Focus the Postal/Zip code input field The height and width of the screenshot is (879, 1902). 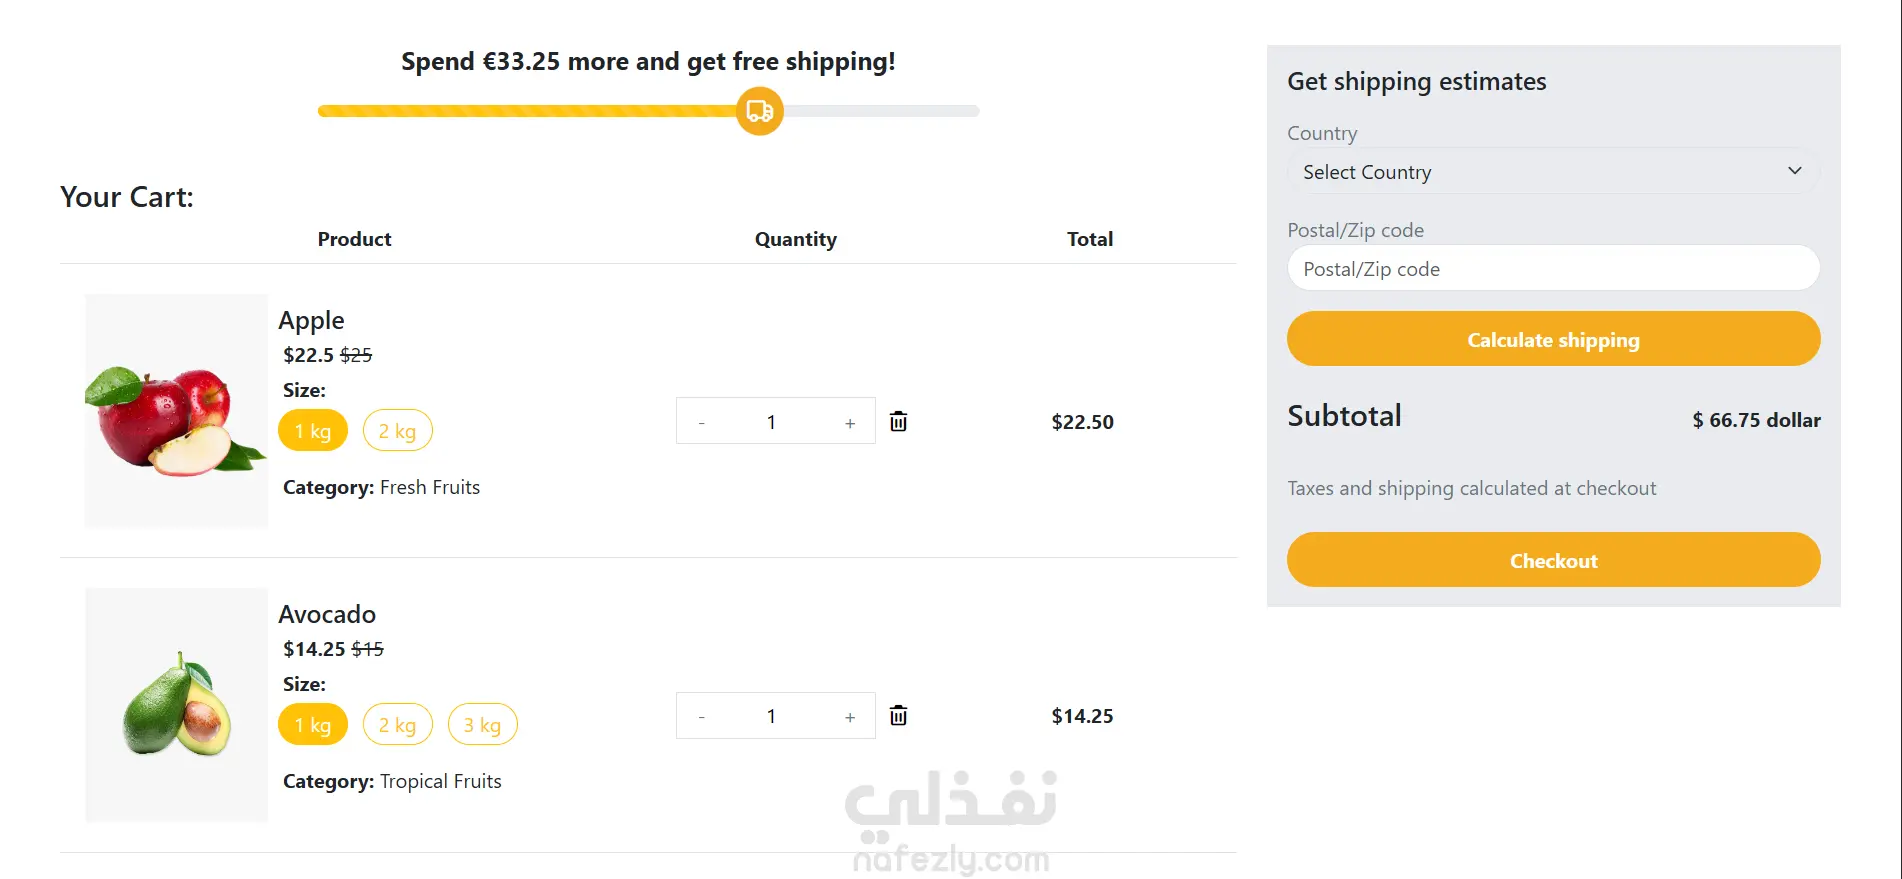click(1553, 269)
